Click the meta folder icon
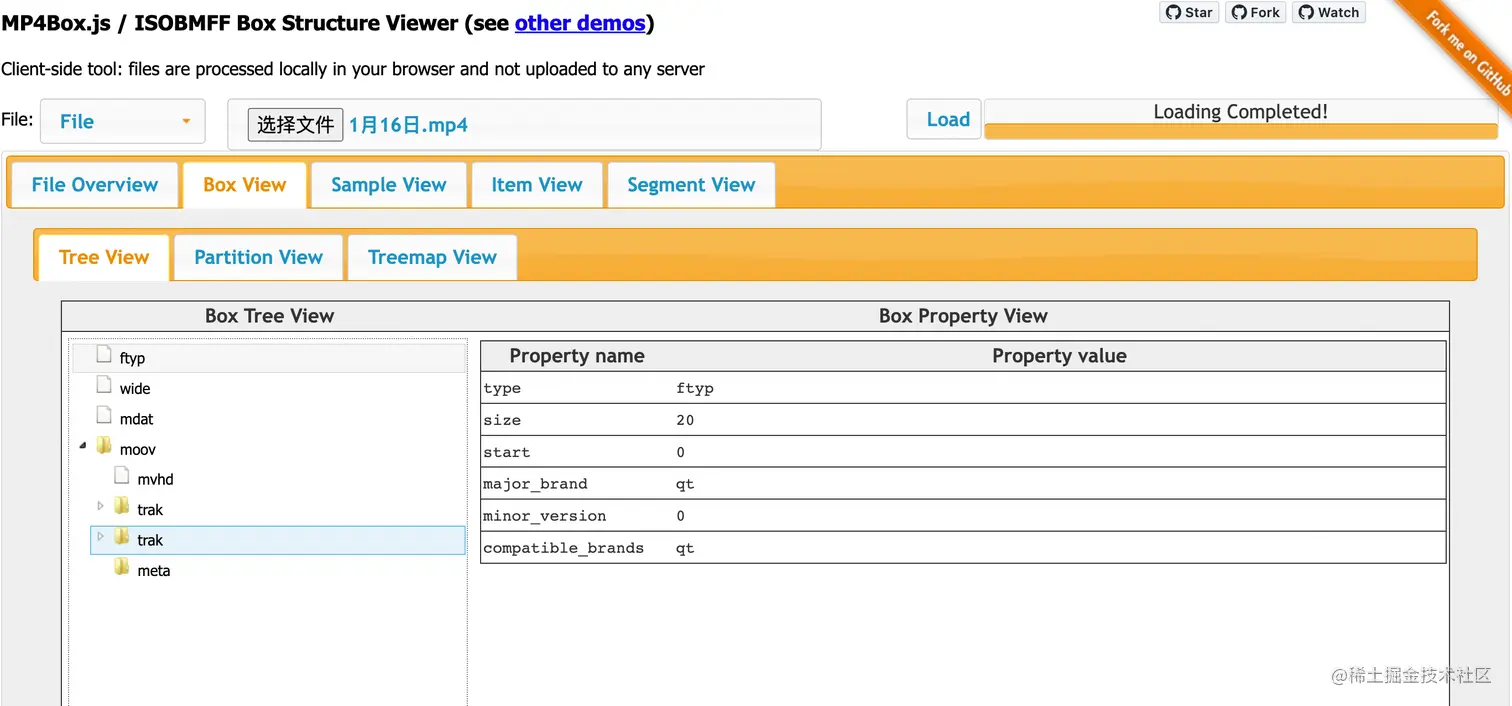This screenshot has height=706, width=1512. [122, 567]
